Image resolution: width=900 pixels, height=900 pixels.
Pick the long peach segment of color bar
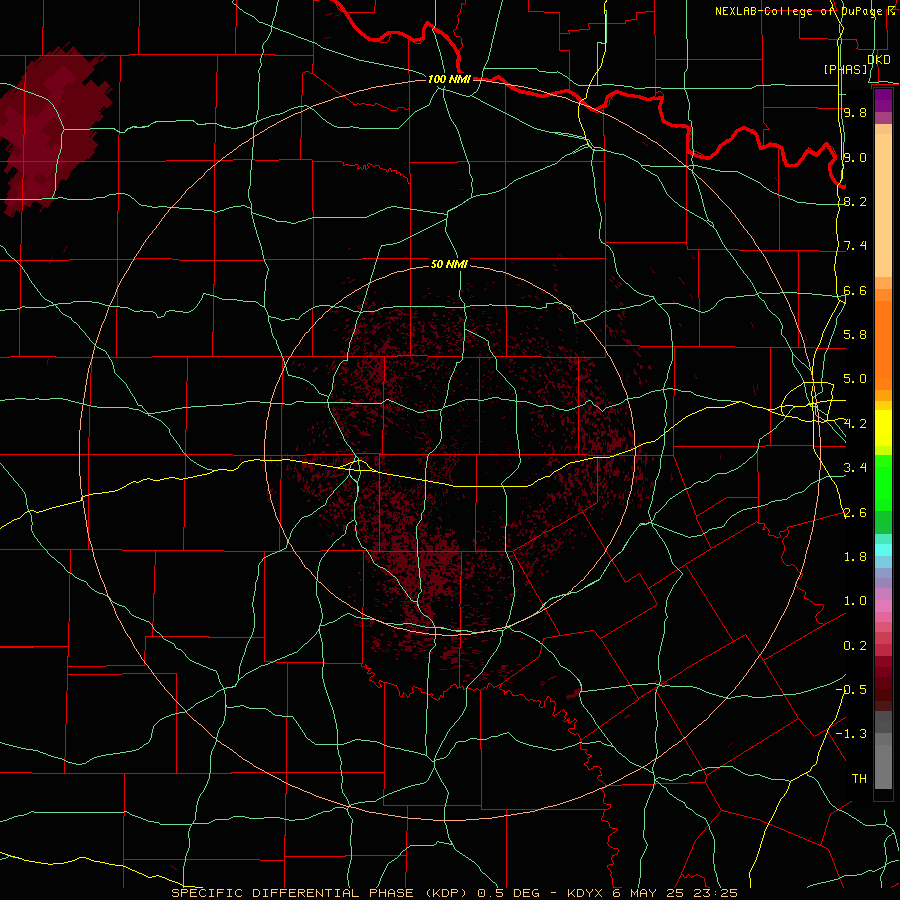[883, 205]
